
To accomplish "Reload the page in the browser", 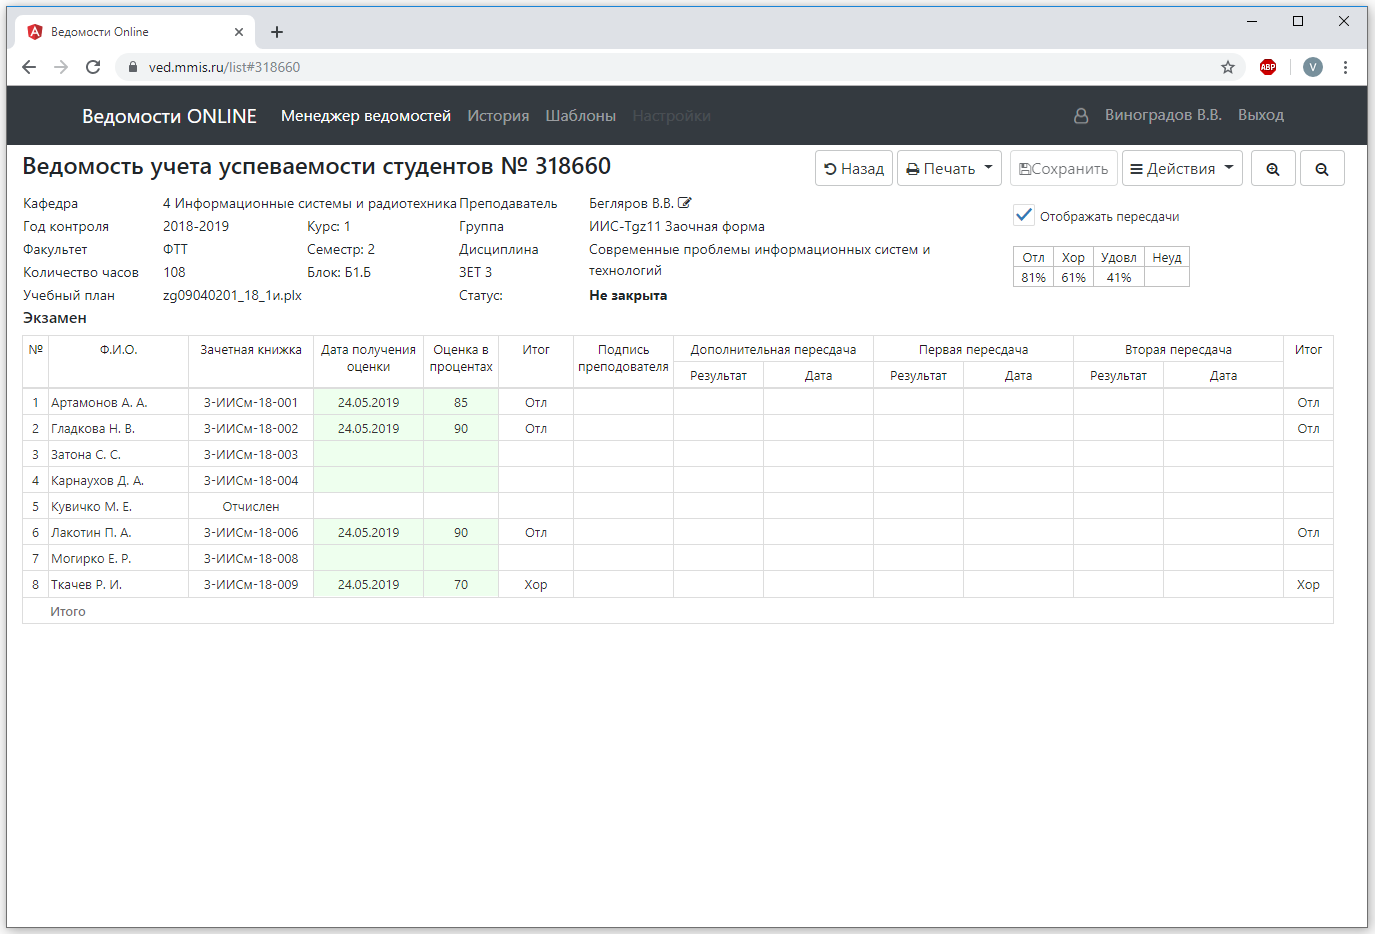I will click(93, 67).
